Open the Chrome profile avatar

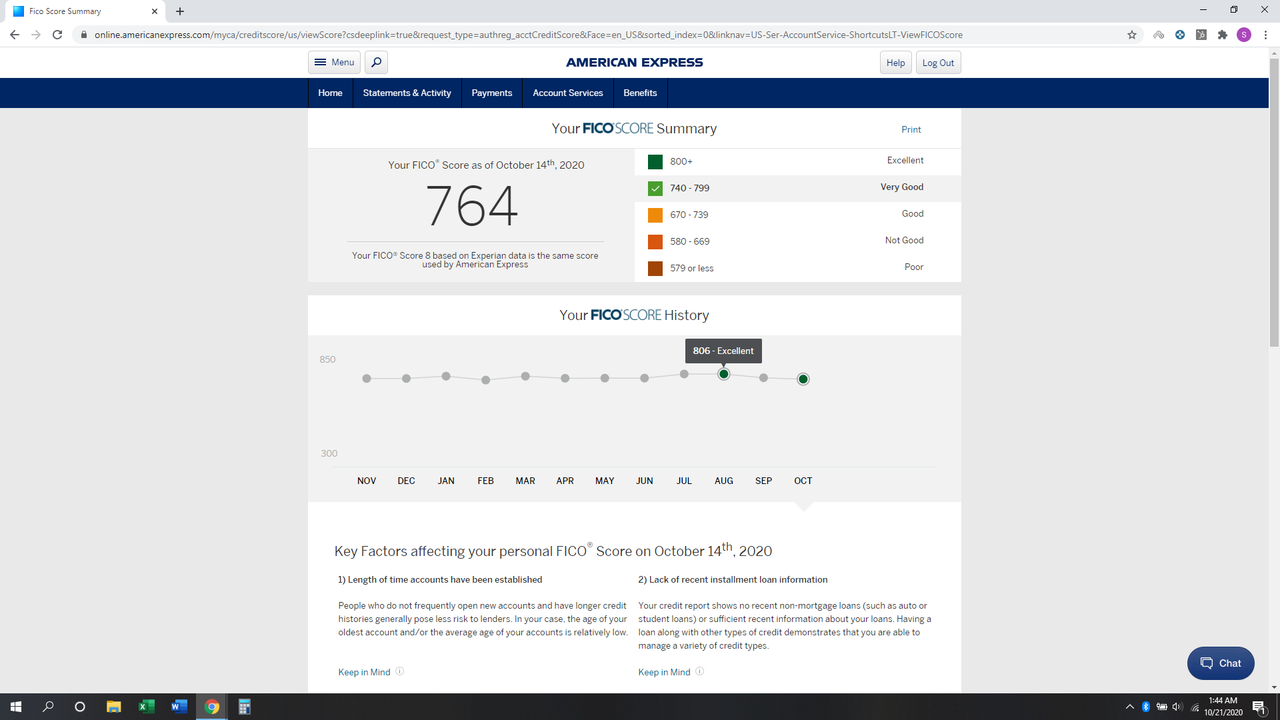click(x=1244, y=34)
